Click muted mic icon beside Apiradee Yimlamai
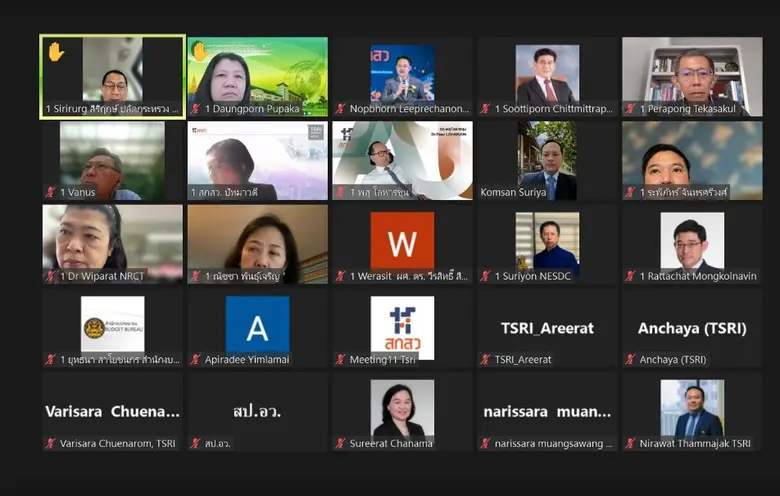780x496 pixels. pyautogui.click(x=196, y=359)
